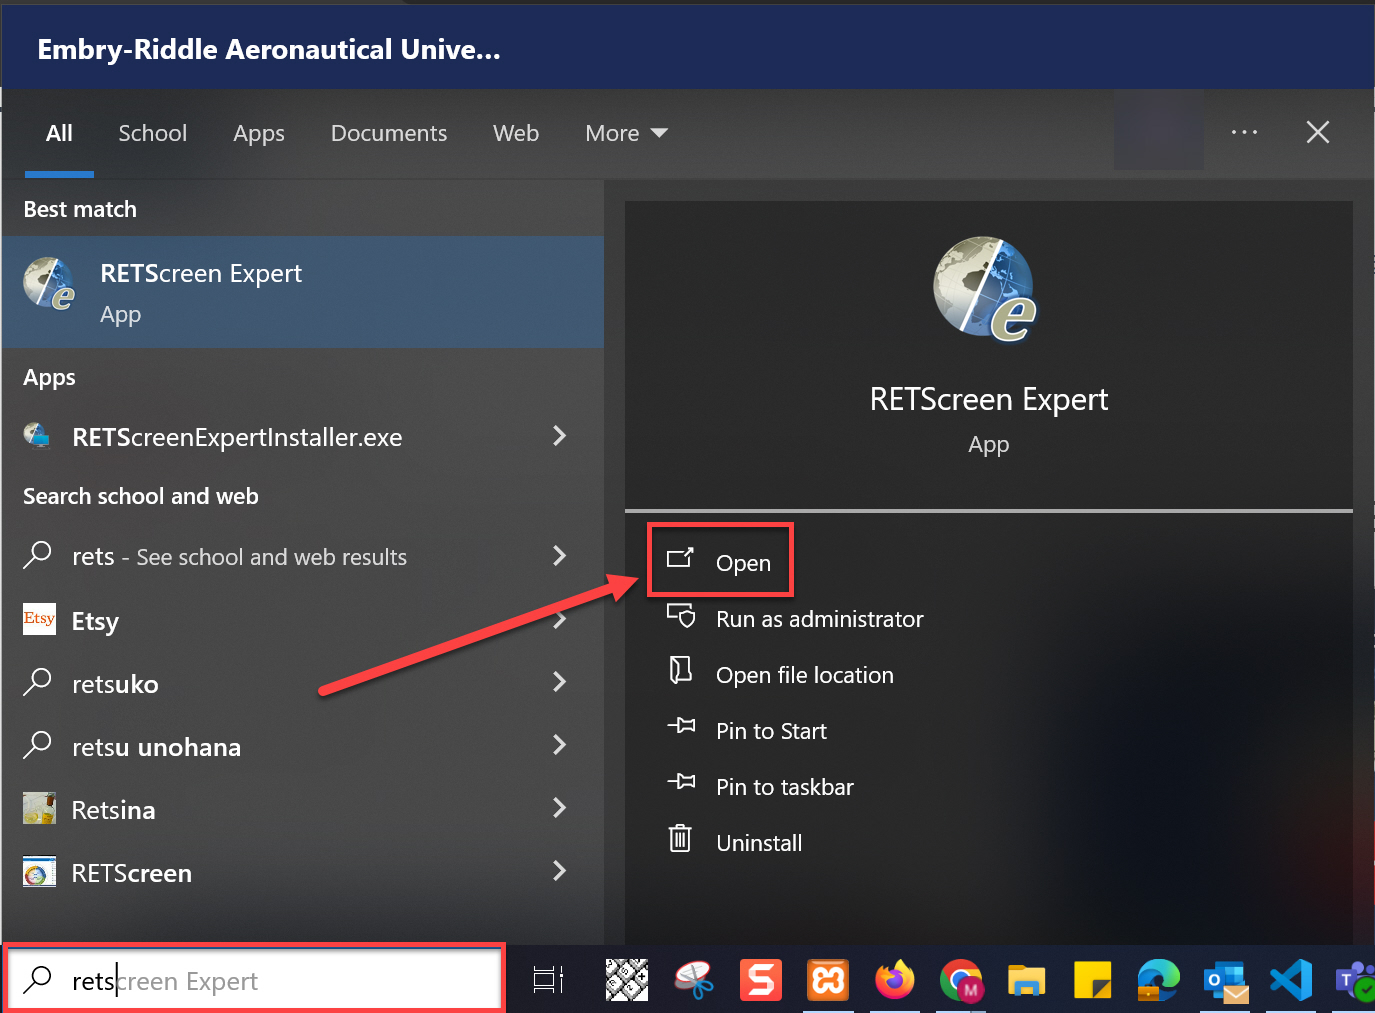Open Snagit from the taskbar

(x=761, y=980)
